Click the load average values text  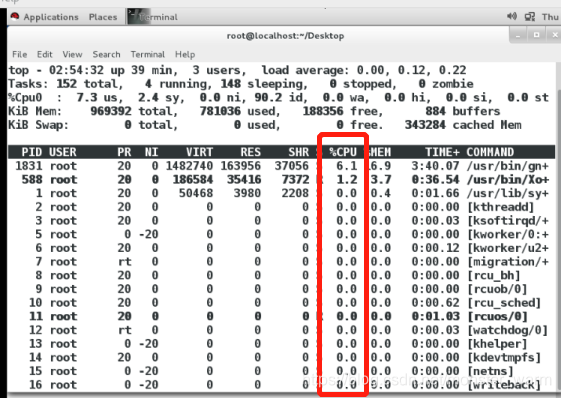[411, 70]
